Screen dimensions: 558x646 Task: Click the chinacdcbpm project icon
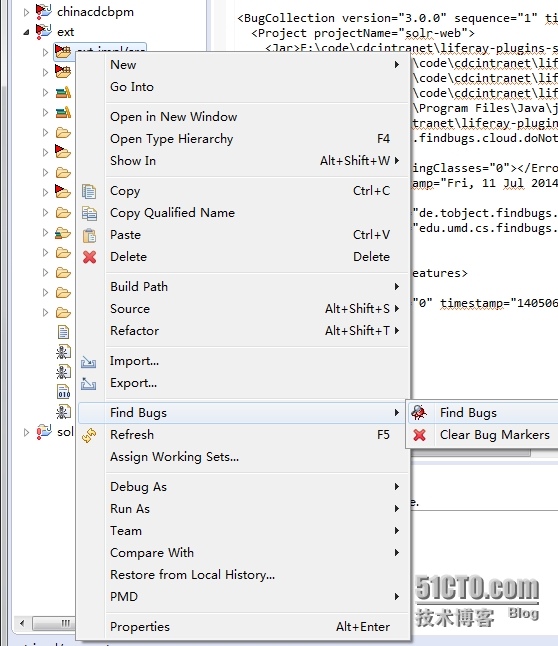pyautogui.click(x=43, y=11)
